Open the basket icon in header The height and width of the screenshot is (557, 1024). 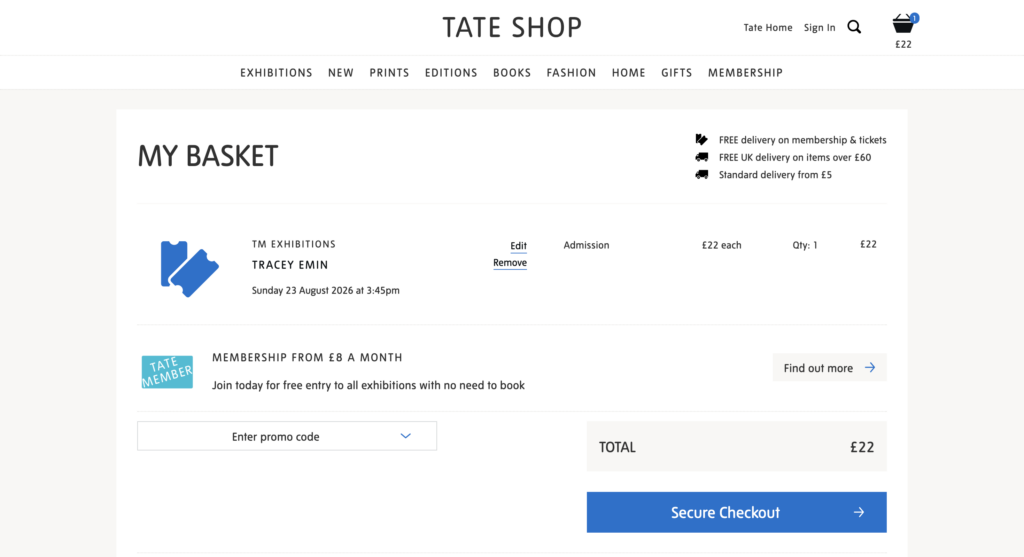coord(903,24)
